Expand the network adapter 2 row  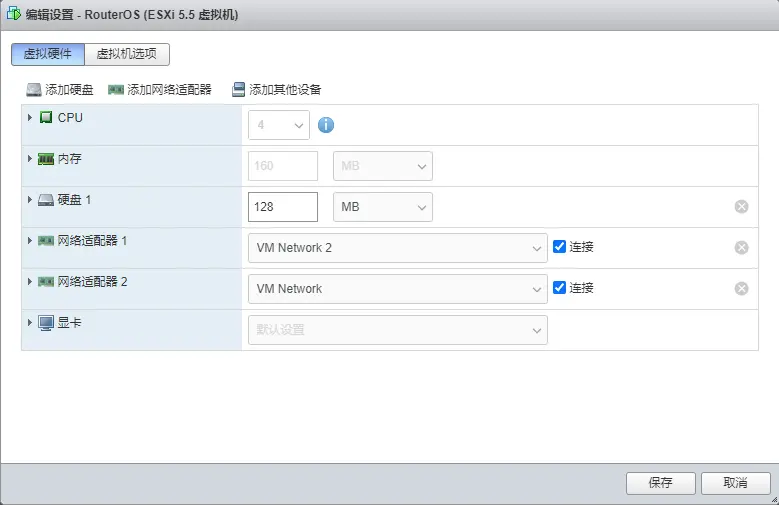pos(29,281)
